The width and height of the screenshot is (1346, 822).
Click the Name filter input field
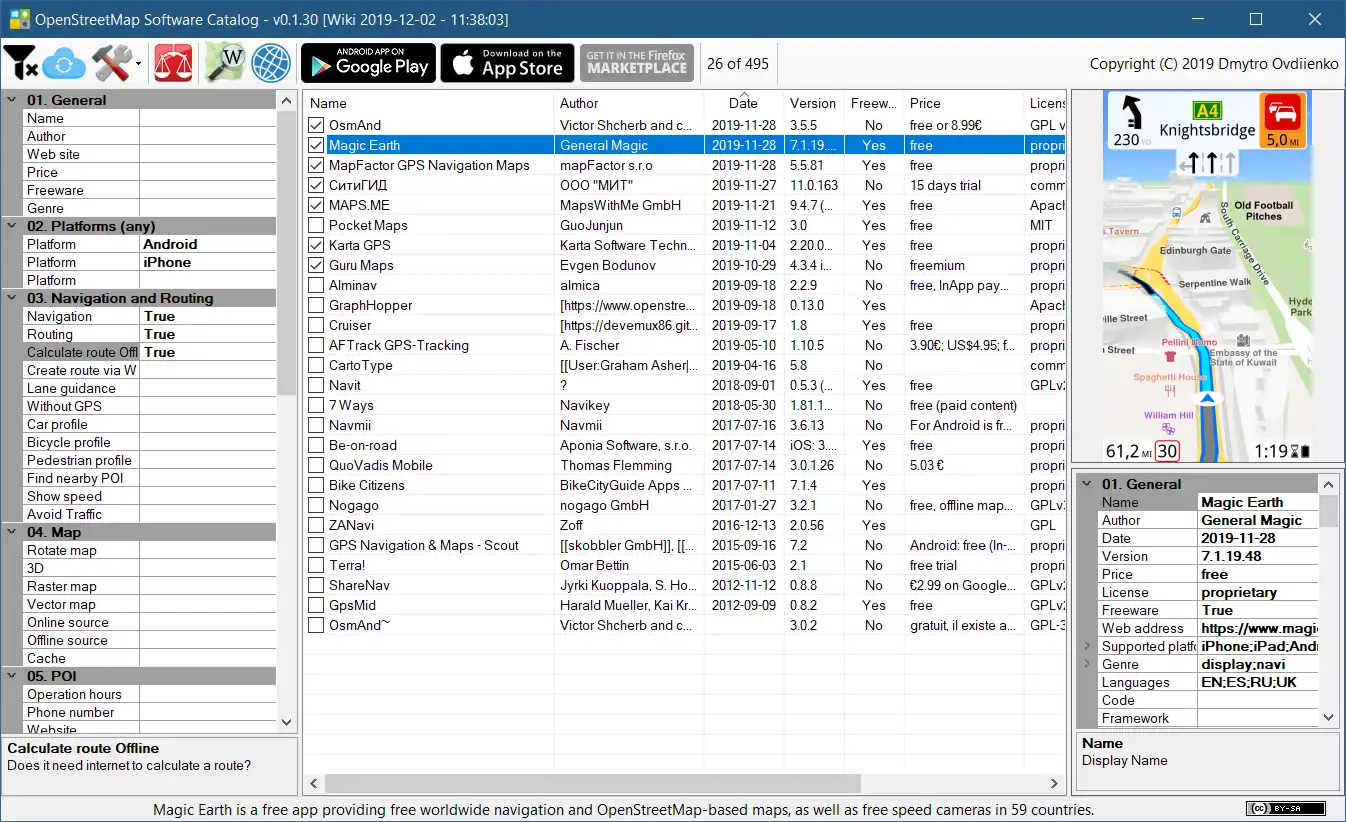coord(207,118)
